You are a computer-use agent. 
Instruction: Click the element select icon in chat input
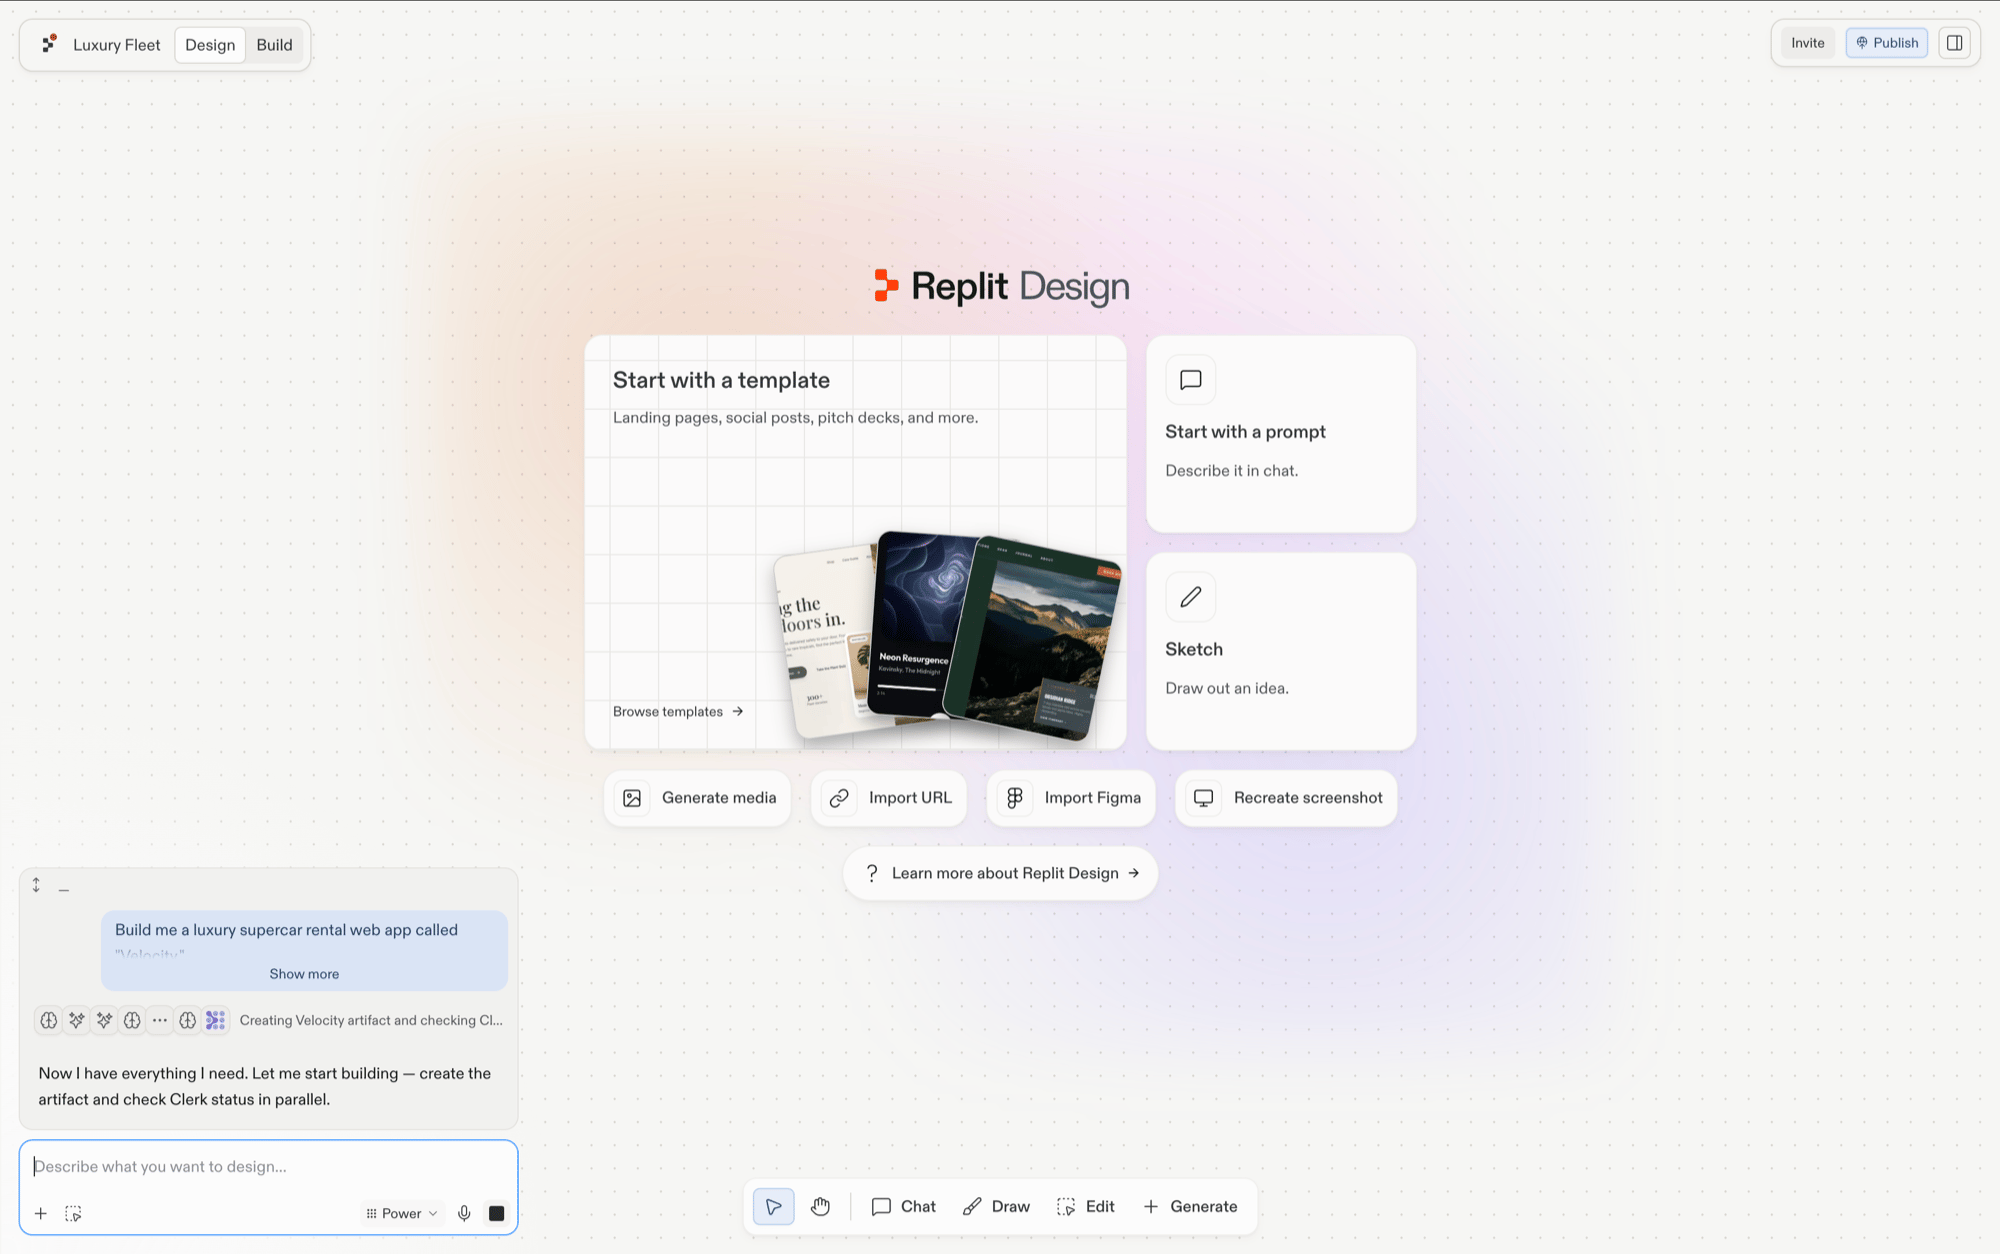click(x=73, y=1214)
